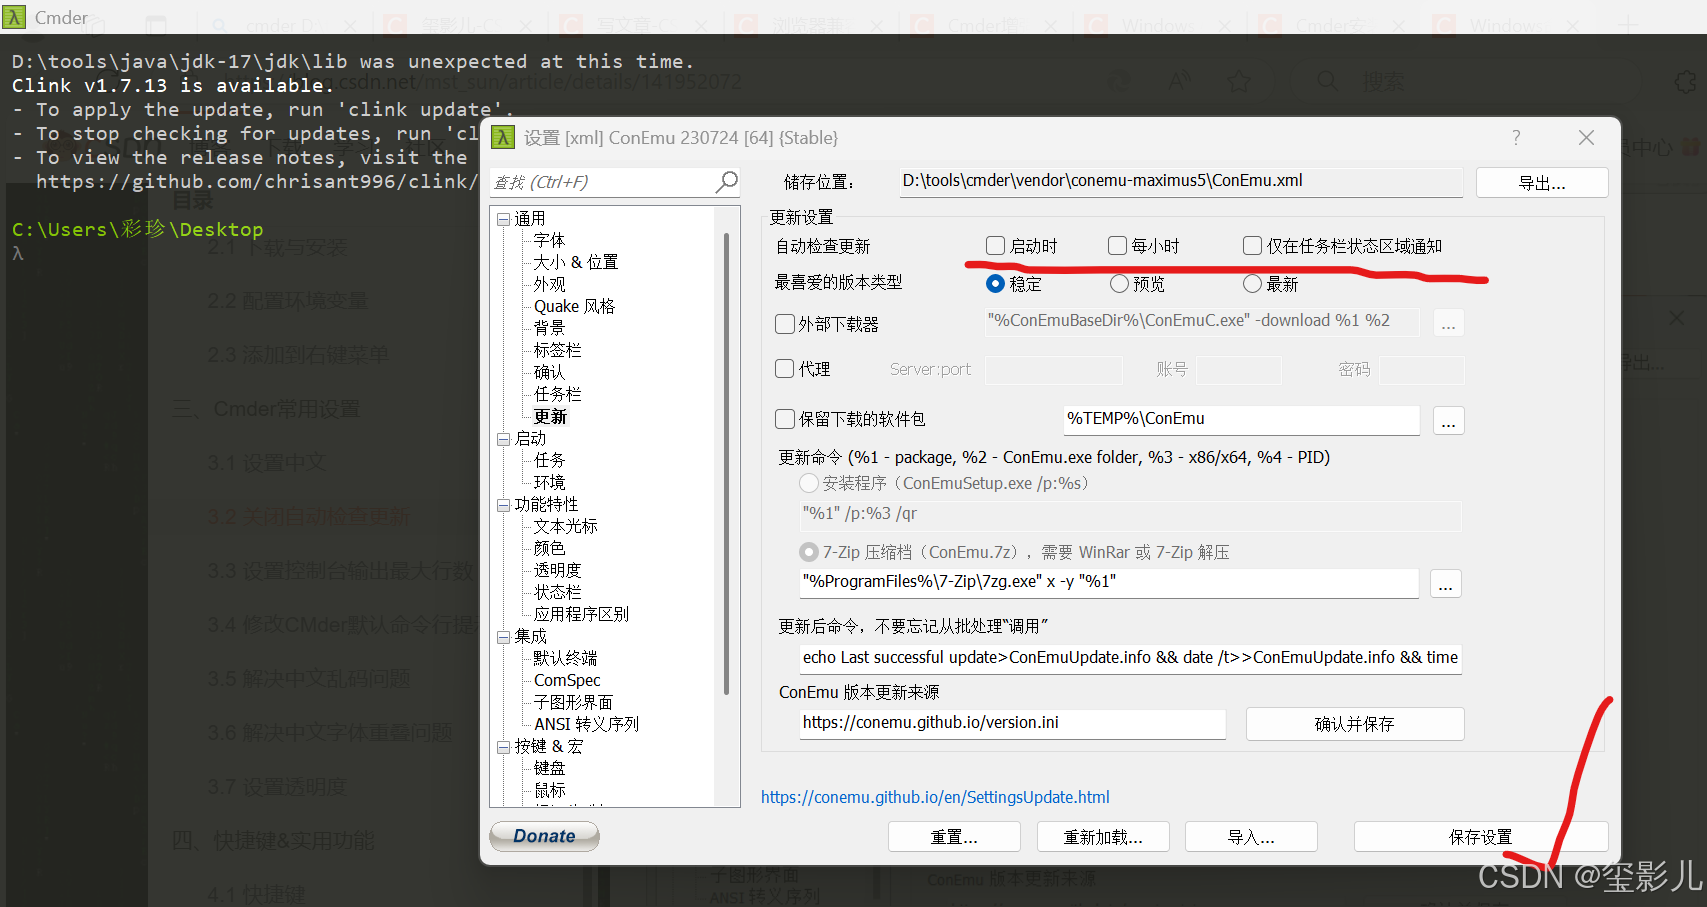
Task: Select the 最新 version type radio
Action: click(x=1252, y=284)
